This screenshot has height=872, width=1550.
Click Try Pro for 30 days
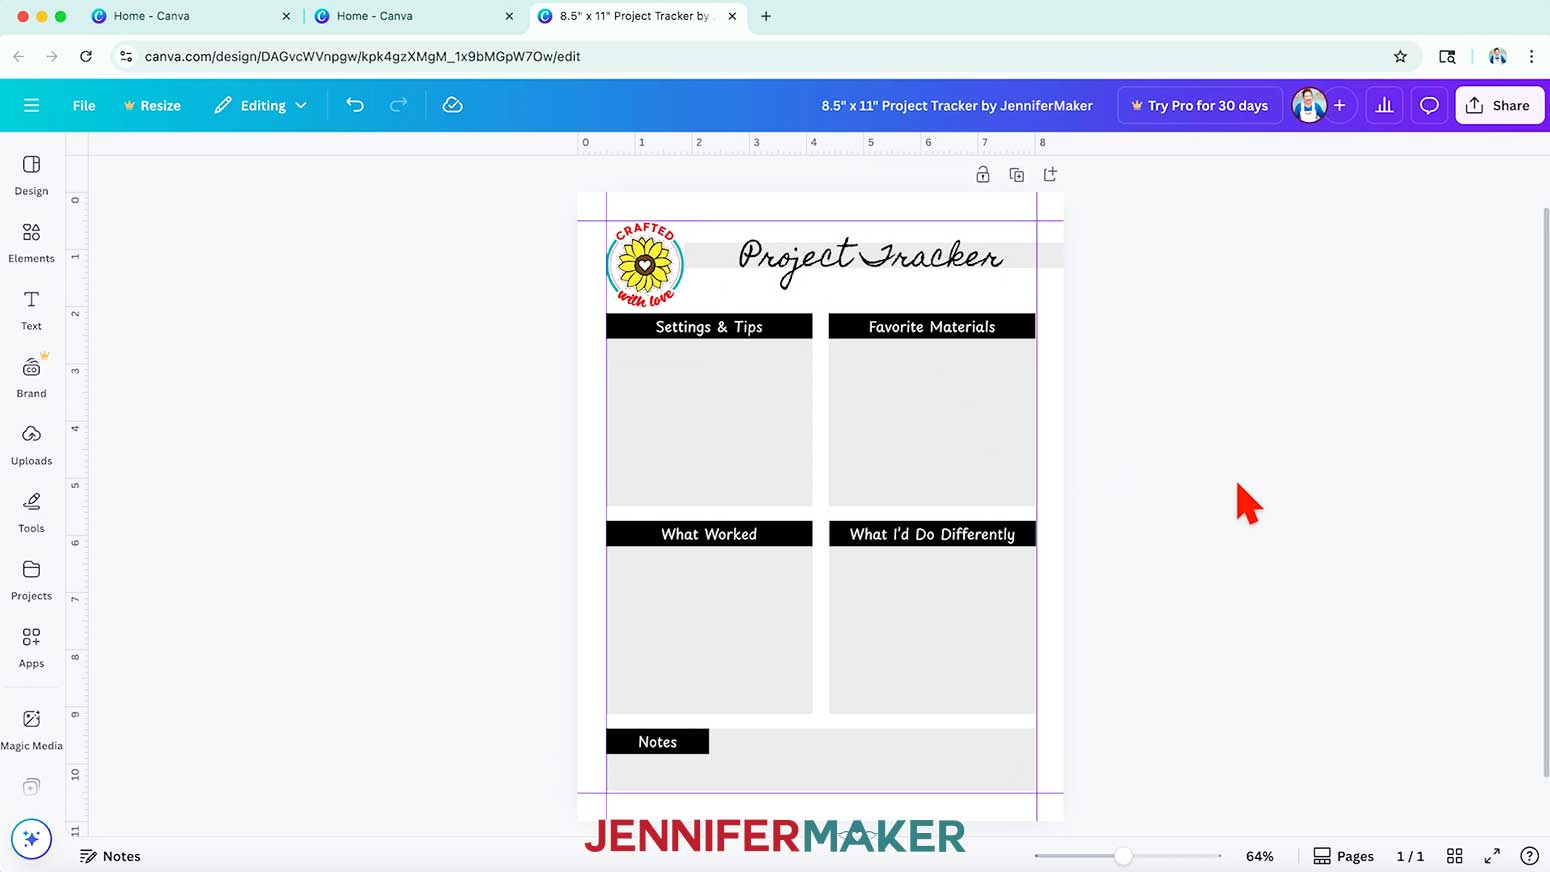pos(1199,105)
